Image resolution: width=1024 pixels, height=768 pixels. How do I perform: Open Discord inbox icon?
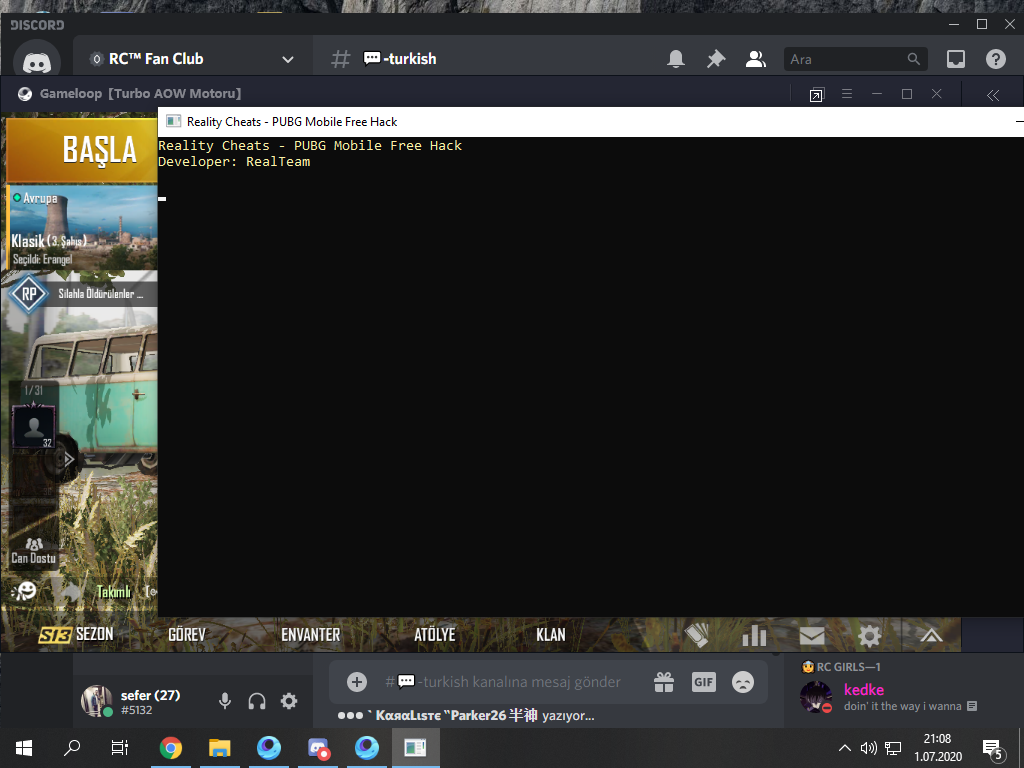coord(955,59)
